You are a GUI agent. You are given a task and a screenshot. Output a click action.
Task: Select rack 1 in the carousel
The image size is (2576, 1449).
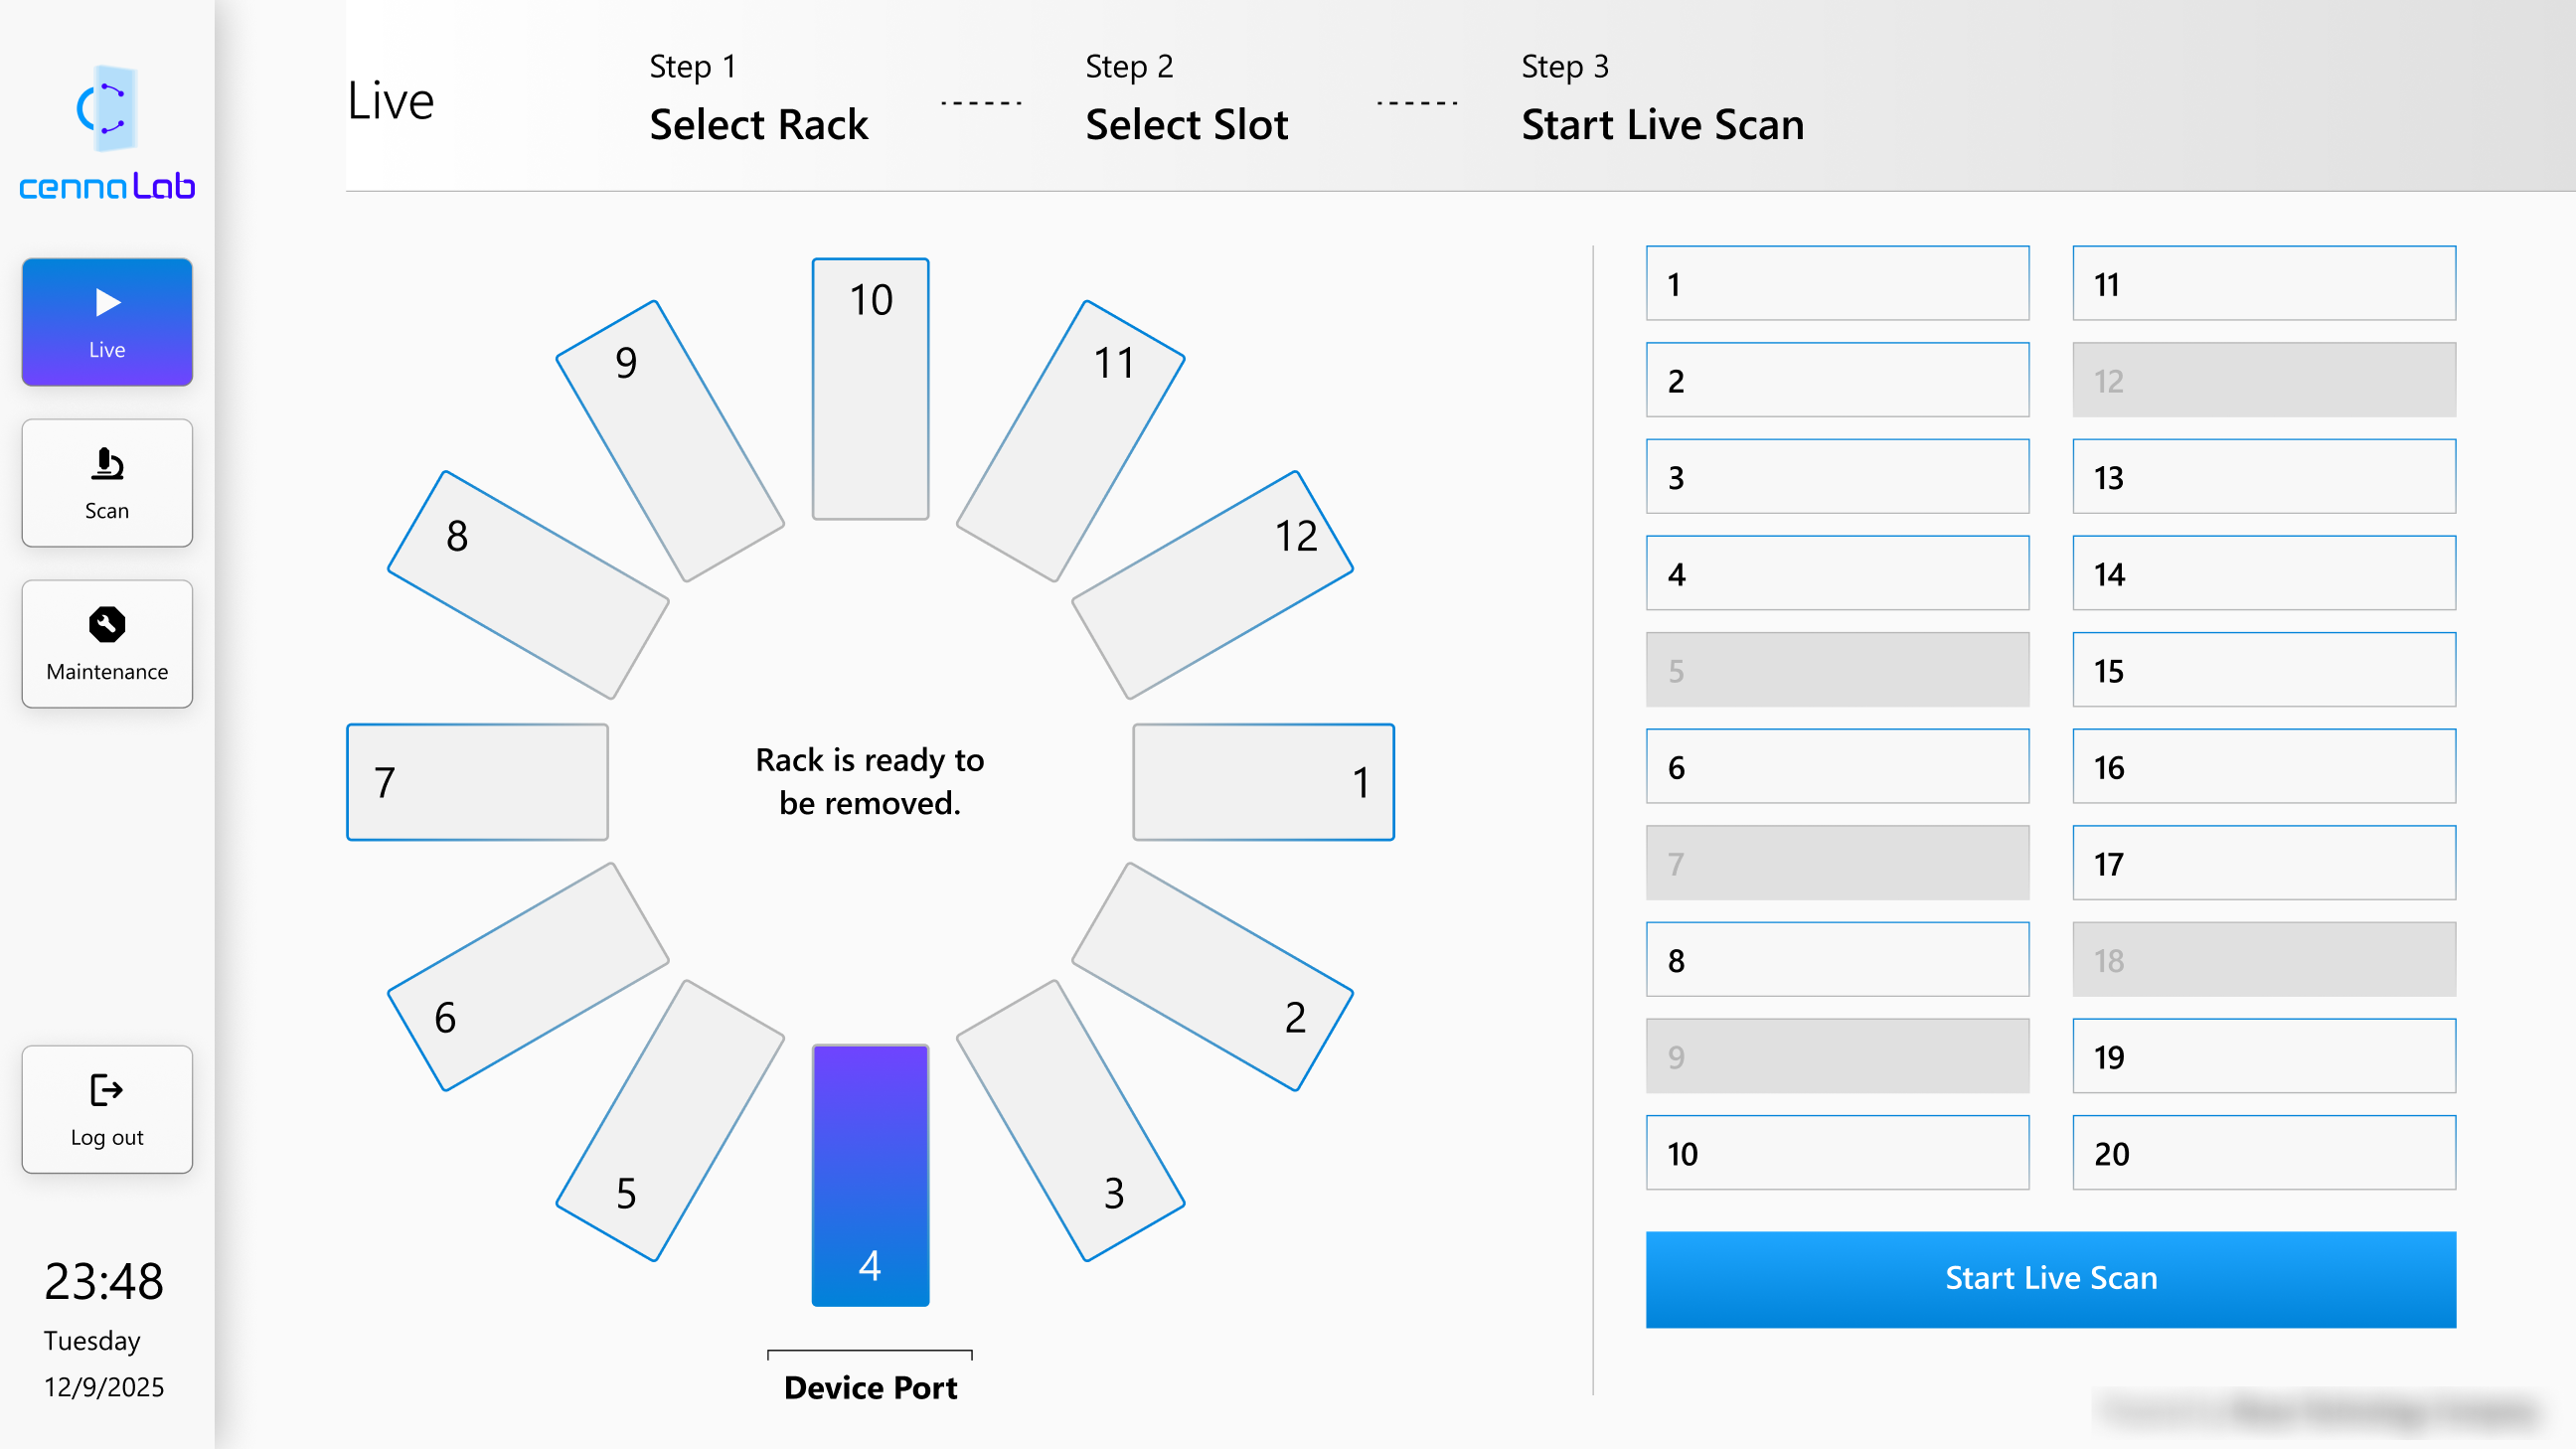pyautogui.click(x=1263, y=782)
